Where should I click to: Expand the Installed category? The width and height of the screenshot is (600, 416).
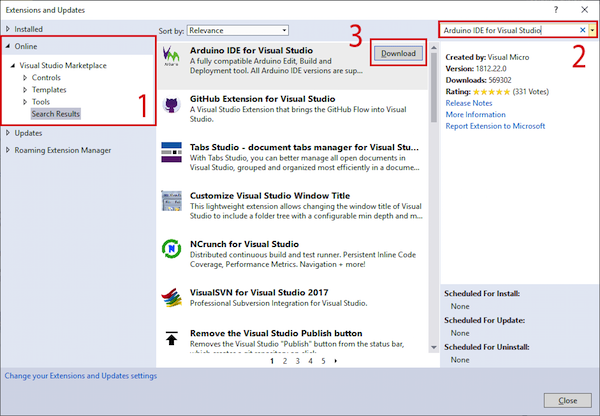(x=8, y=29)
